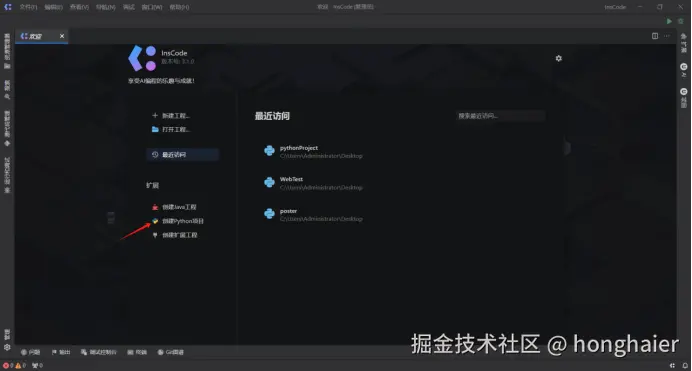Run the project with the green play icon

click(669, 21)
